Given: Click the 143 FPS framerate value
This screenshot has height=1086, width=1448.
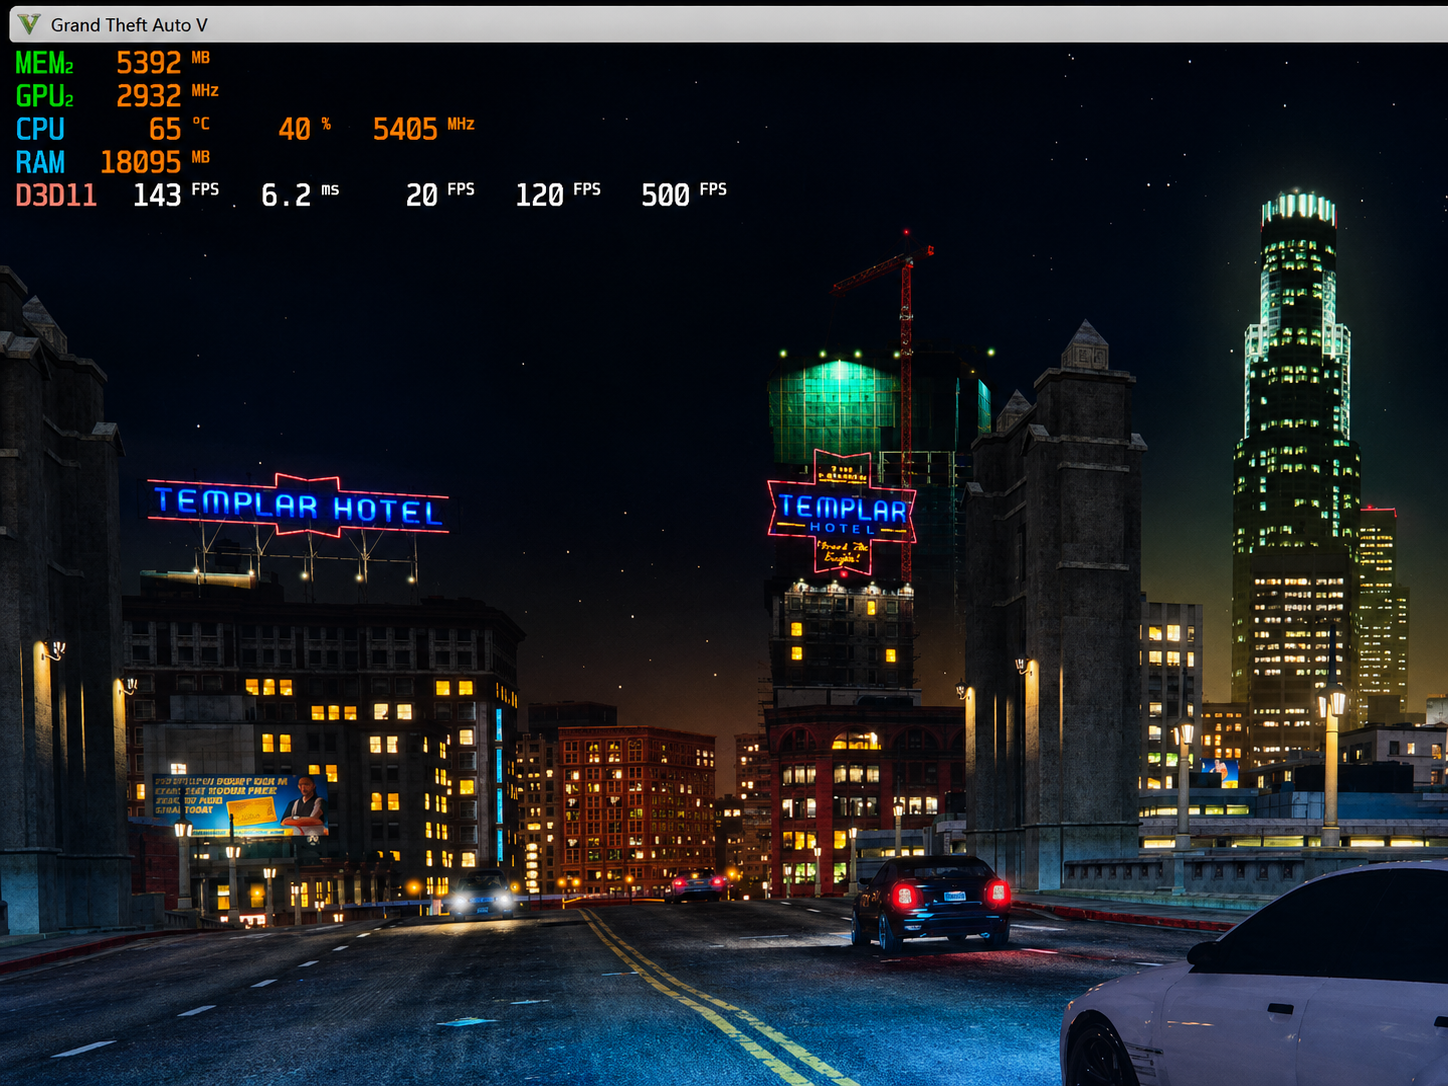Looking at the screenshot, I should tap(176, 195).
